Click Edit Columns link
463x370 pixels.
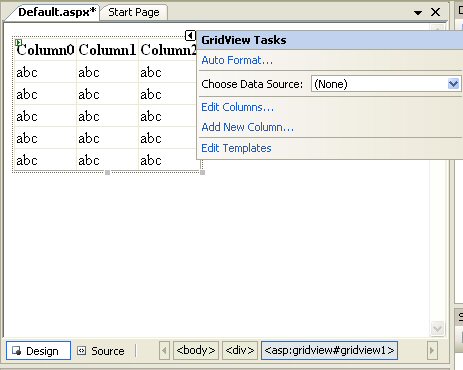point(238,107)
